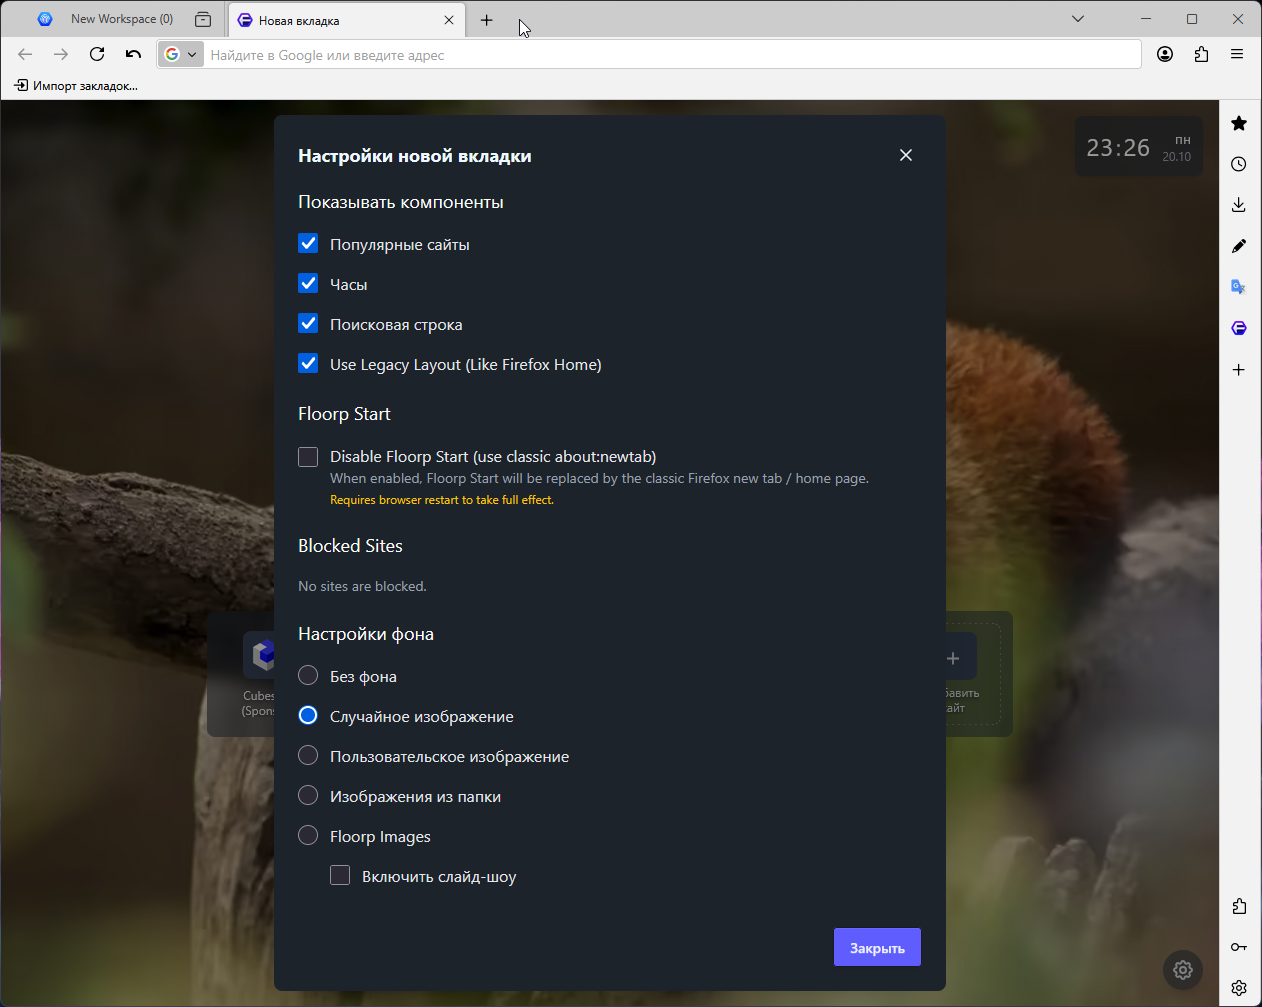The height and width of the screenshot is (1007, 1262).
Task: Click the undo closed tab arrow icon
Action: point(133,54)
